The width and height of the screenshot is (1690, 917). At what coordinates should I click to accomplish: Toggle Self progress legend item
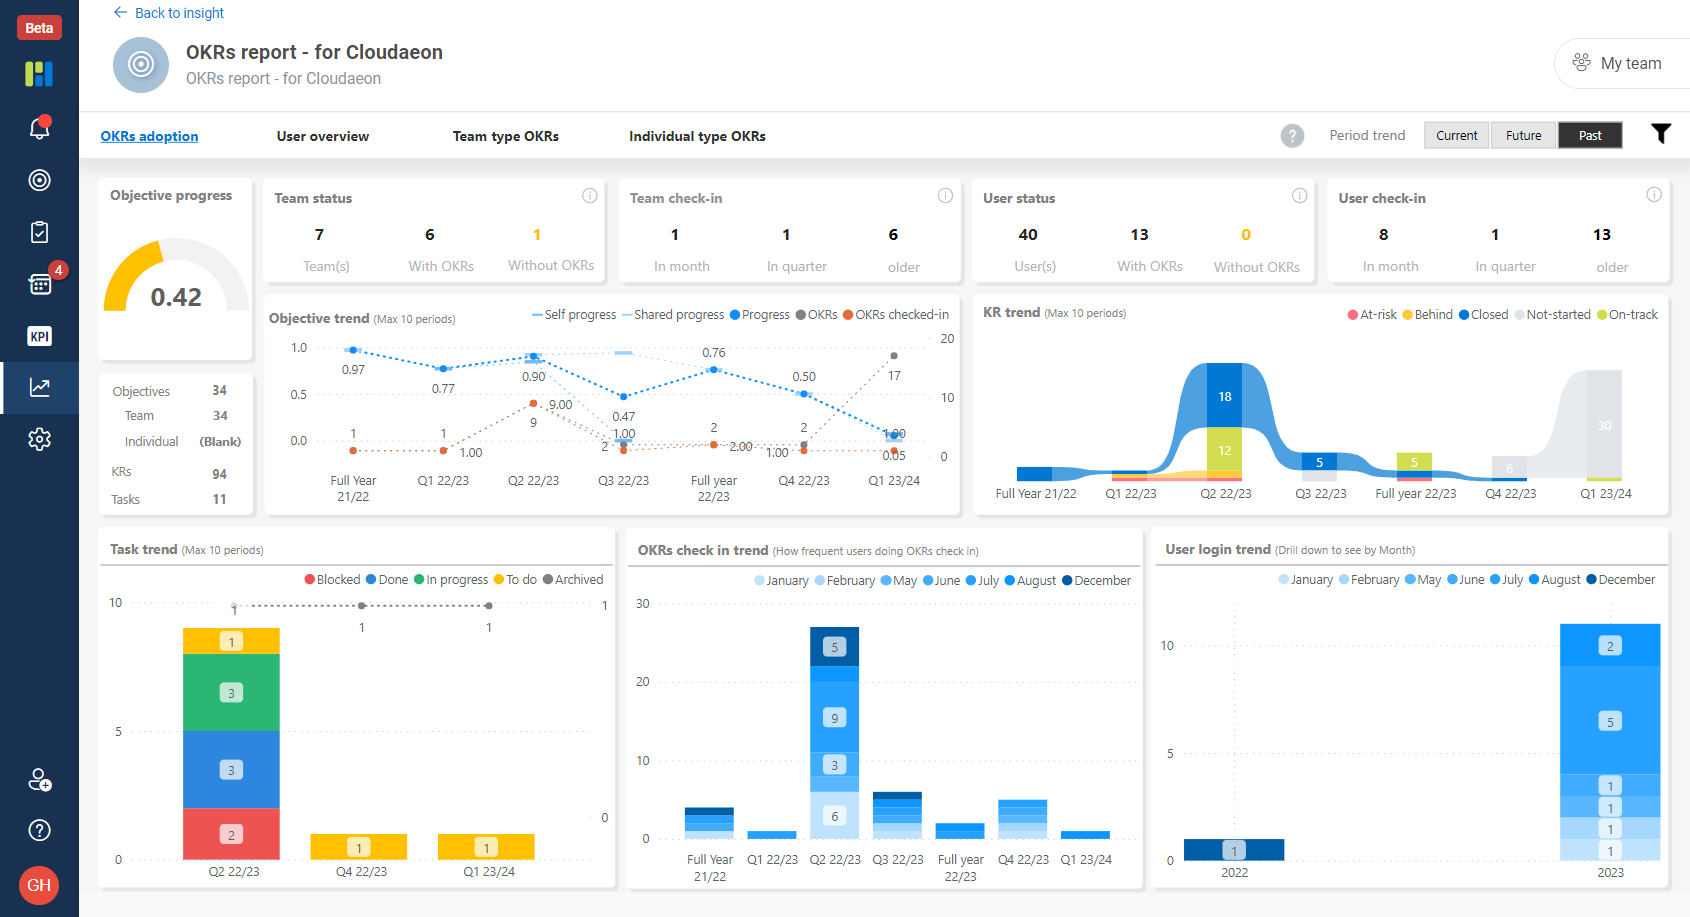click(x=574, y=314)
